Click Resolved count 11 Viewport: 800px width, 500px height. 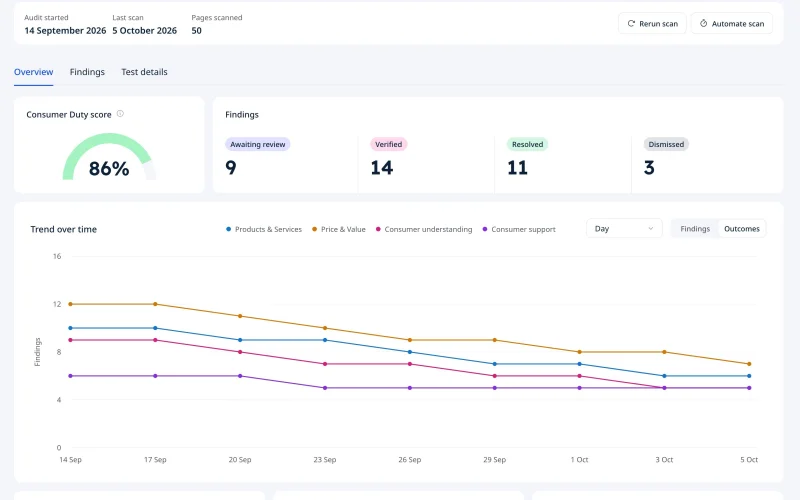[x=517, y=168]
